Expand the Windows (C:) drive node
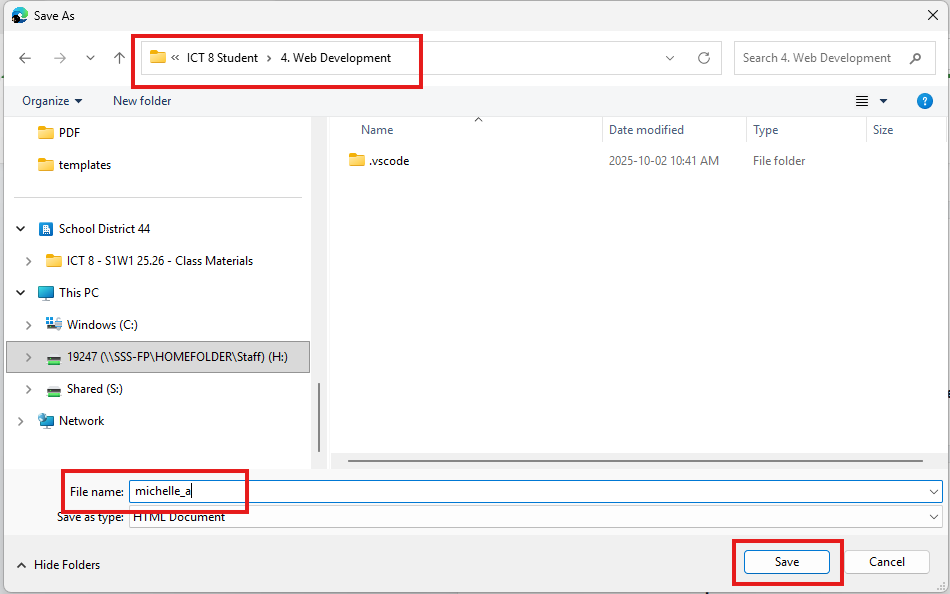 28,325
